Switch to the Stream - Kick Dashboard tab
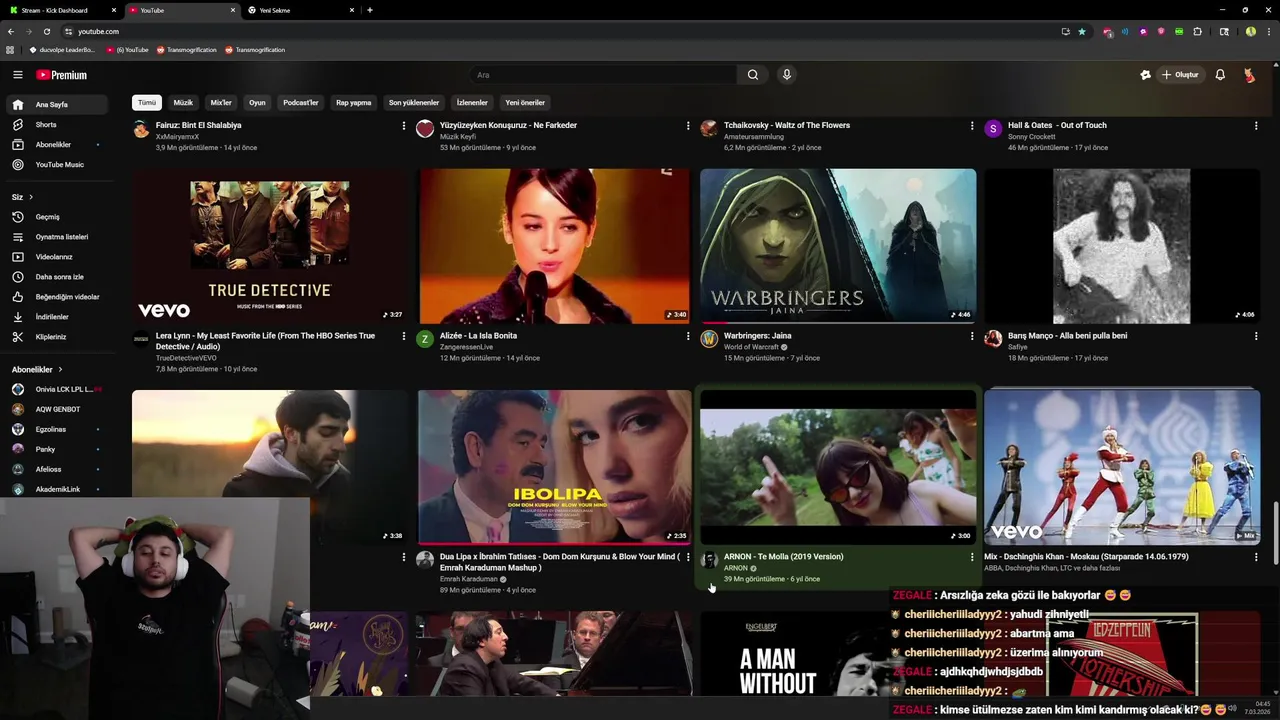The image size is (1280, 720). pos(60,10)
